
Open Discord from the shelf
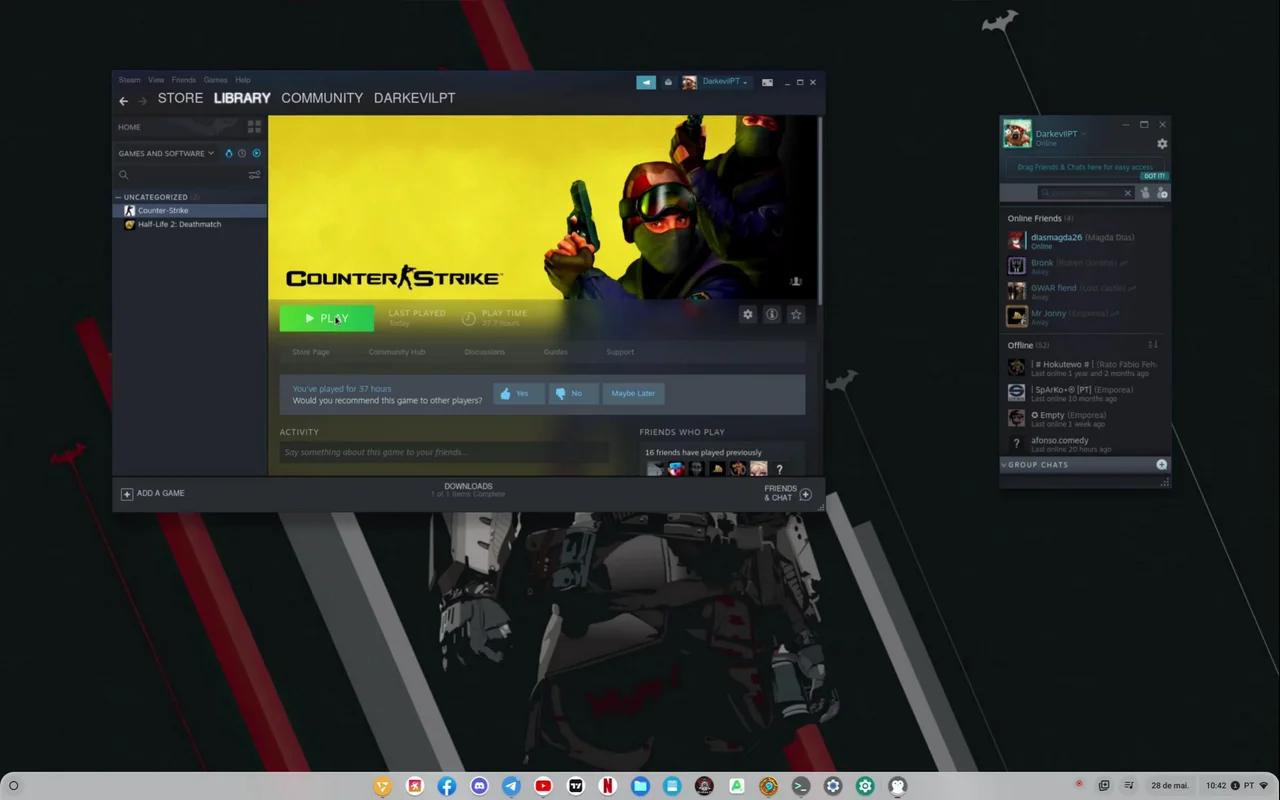[x=479, y=786]
